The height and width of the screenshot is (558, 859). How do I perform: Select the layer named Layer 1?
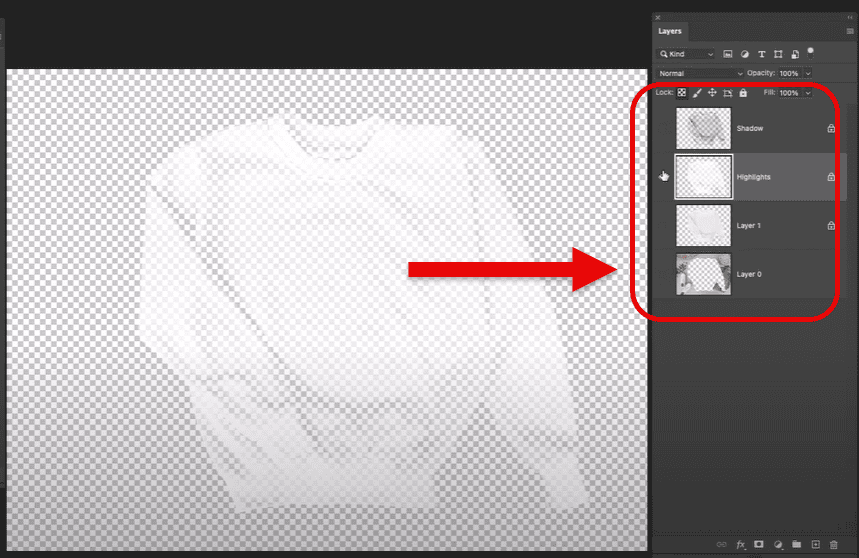tap(748, 226)
